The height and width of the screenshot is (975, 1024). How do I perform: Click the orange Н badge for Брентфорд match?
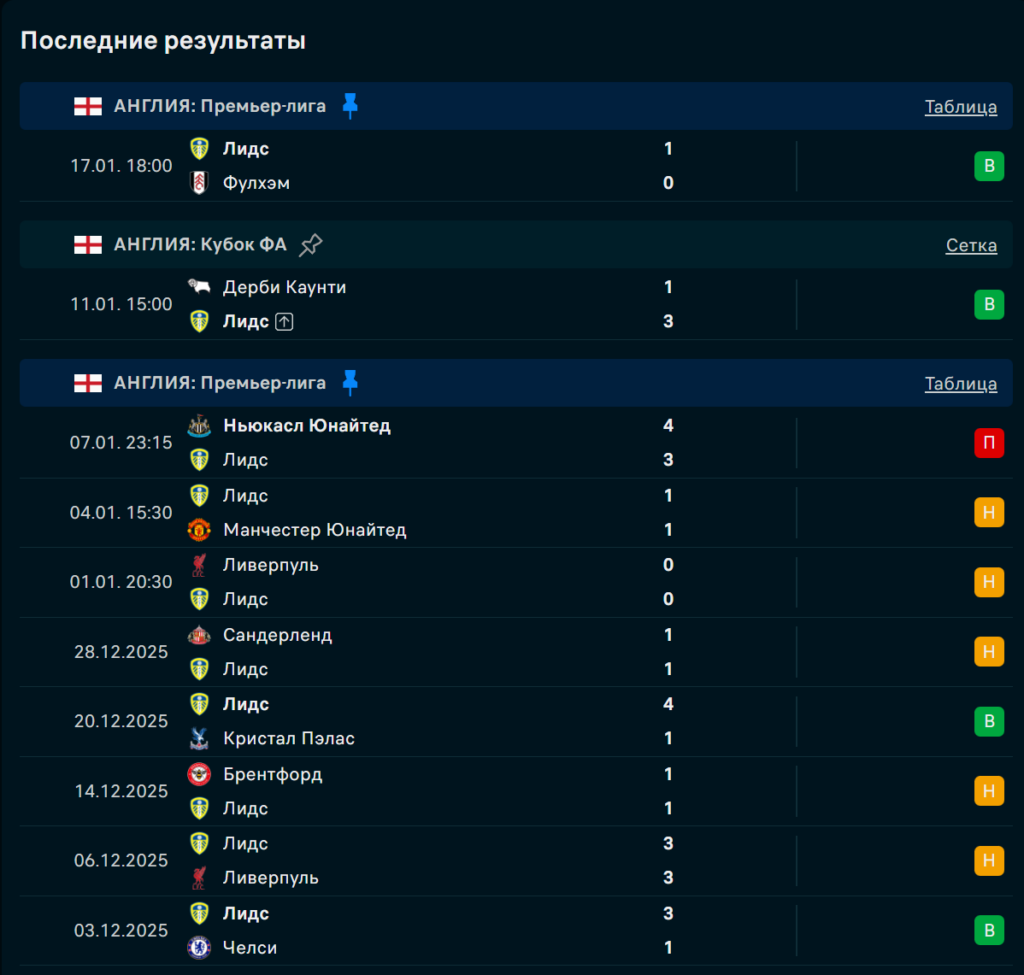click(988, 791)
